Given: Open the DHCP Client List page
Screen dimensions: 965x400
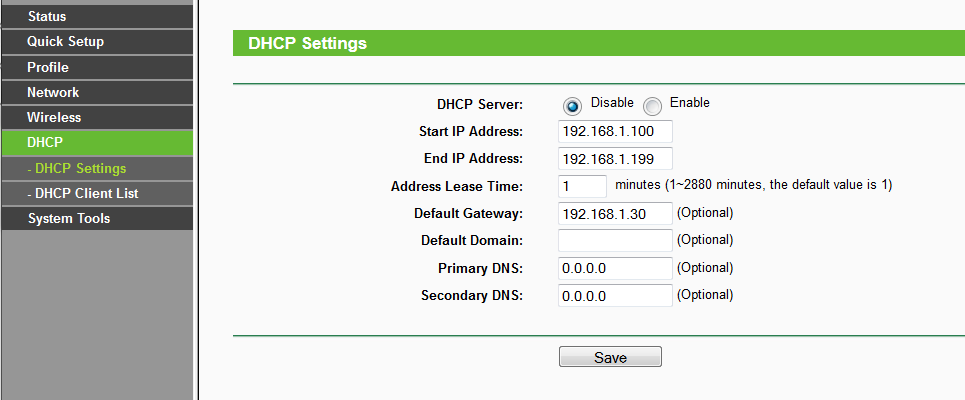Looking at the screenshot, I should coord(97,193).
